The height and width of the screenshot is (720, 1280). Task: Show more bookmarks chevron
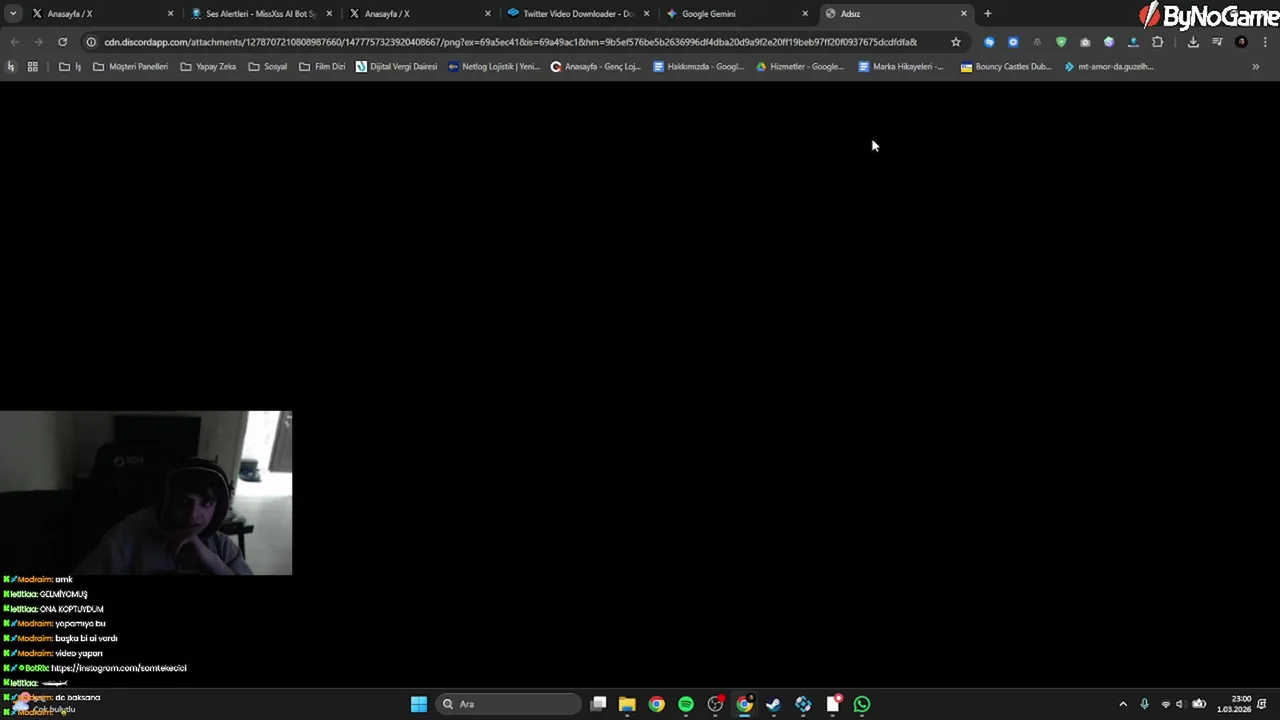click(1255, 67)
